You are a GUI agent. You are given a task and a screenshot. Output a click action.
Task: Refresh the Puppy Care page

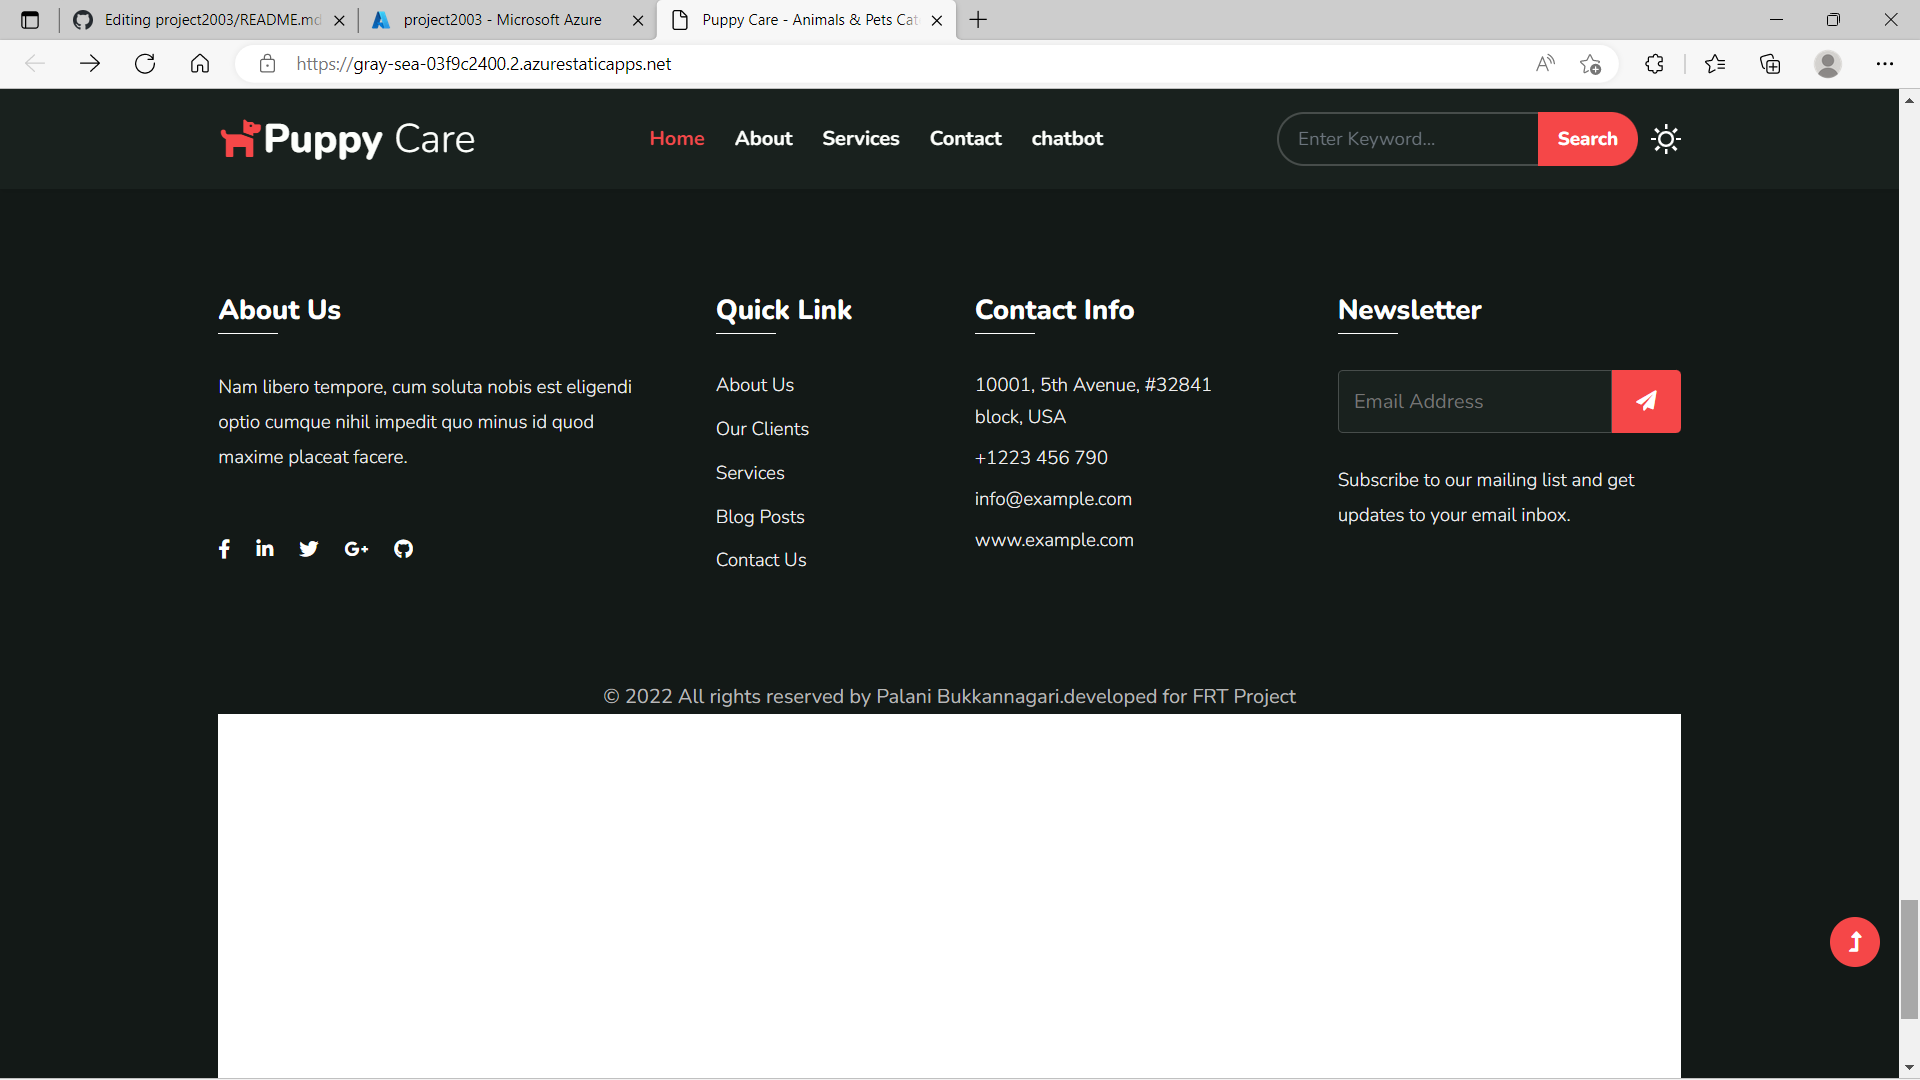point(145,63)
